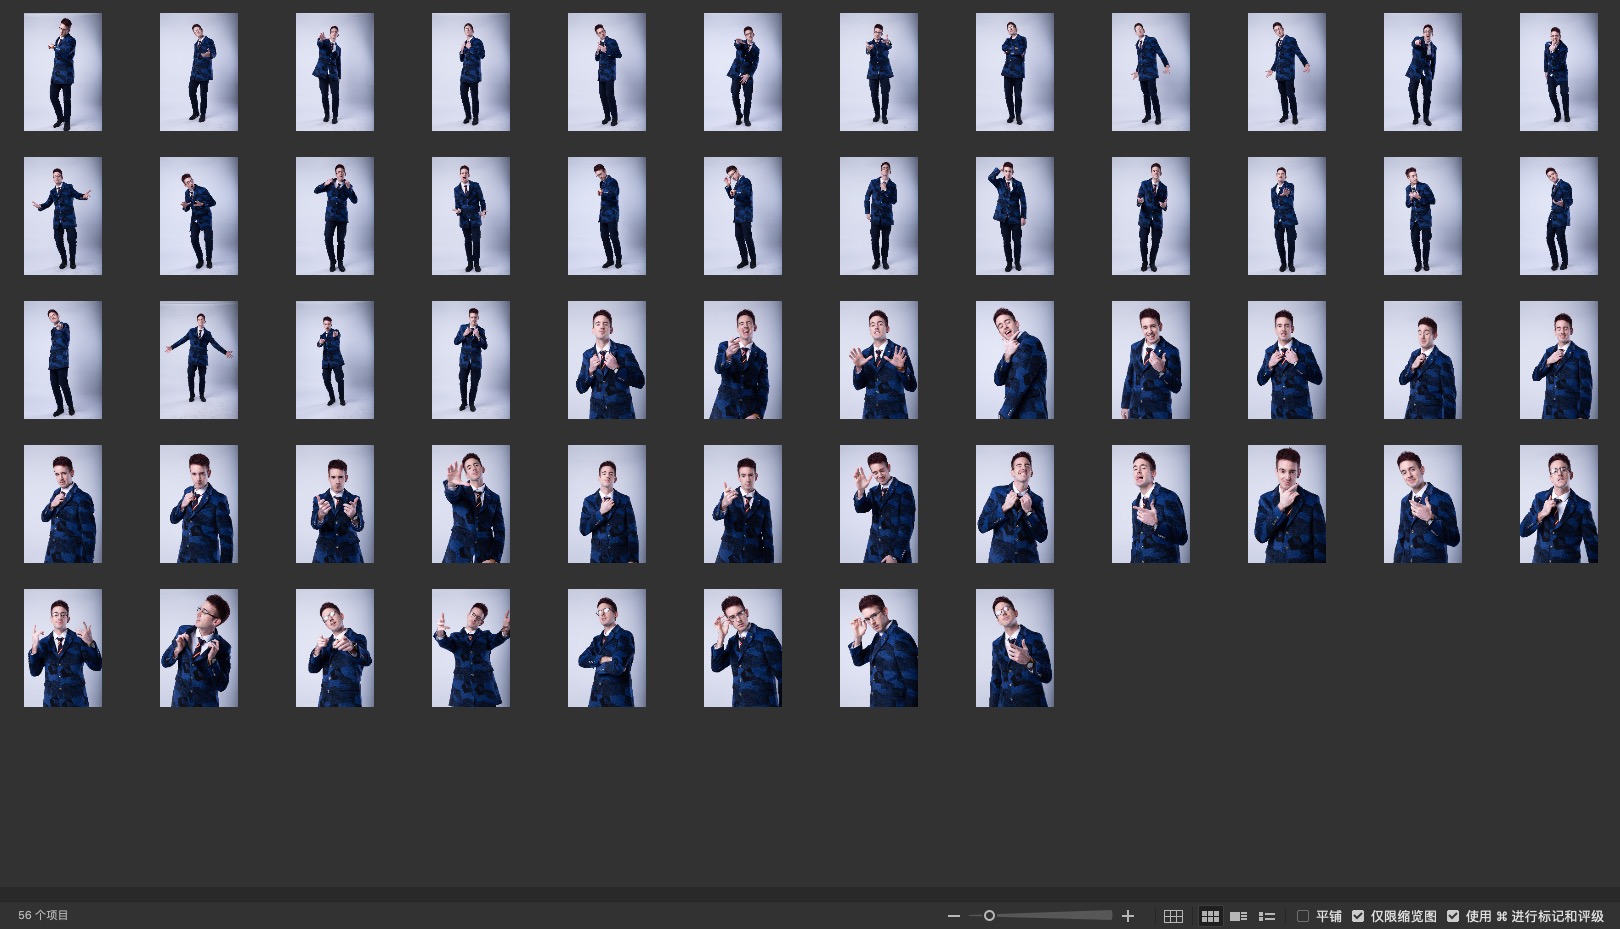The image size is (1620, 929).
Task: Enable the 平铺 checkbox
Action: (x=1303, y=916)
